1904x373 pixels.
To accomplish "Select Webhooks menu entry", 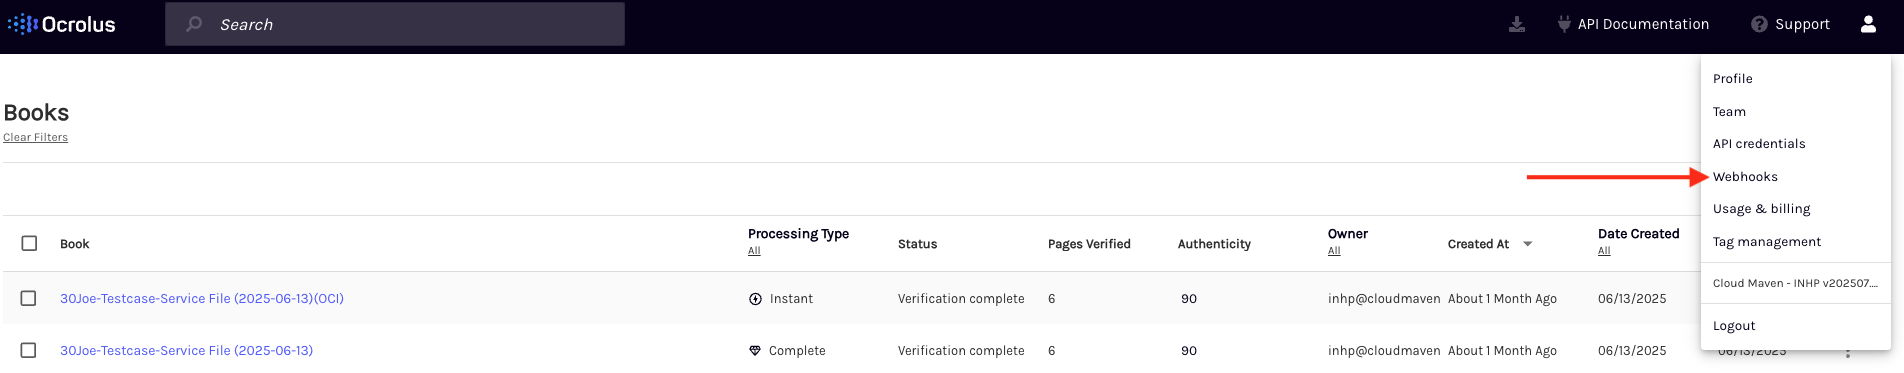I will point(1745,177).
